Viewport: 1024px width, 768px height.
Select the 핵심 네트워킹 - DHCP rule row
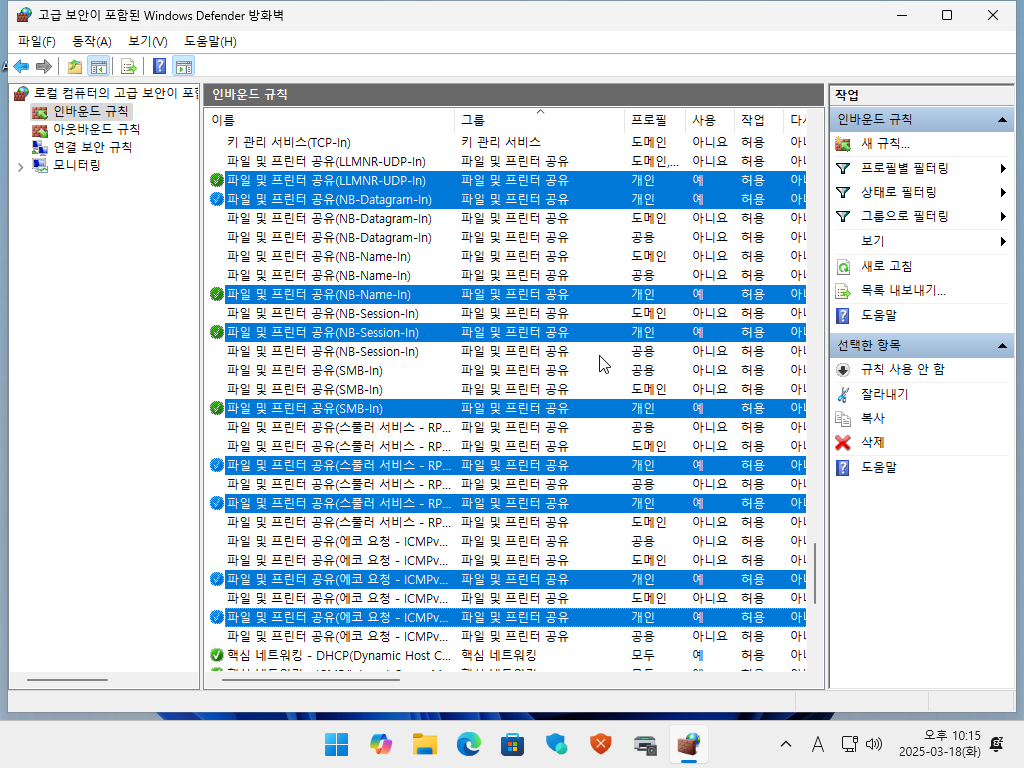point(507,655)
